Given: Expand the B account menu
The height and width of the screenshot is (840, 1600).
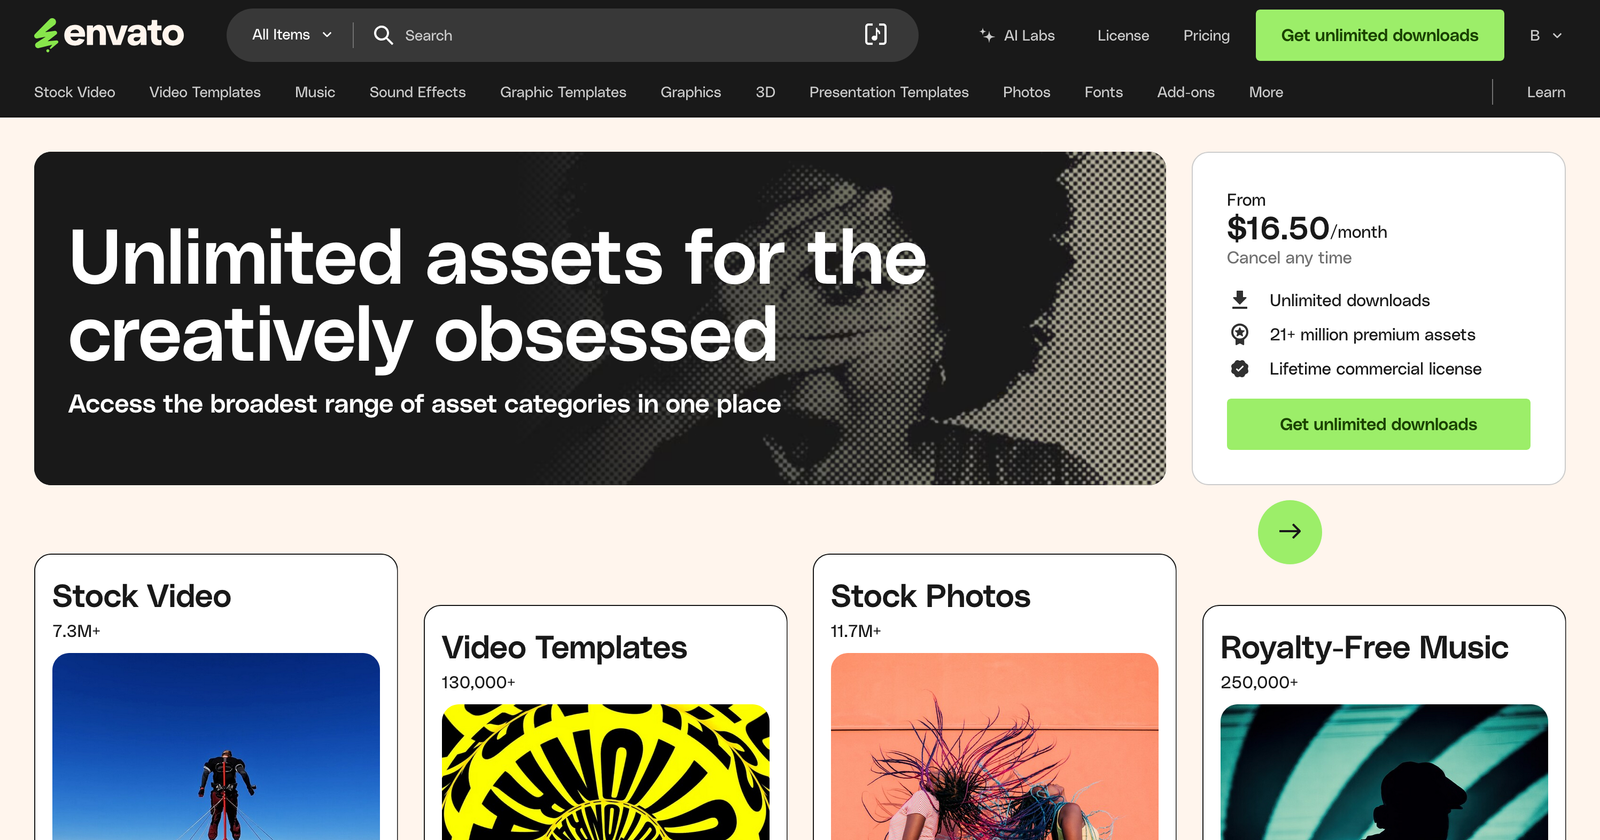Looking at the screenshot, I should [x=1546, y=35].
